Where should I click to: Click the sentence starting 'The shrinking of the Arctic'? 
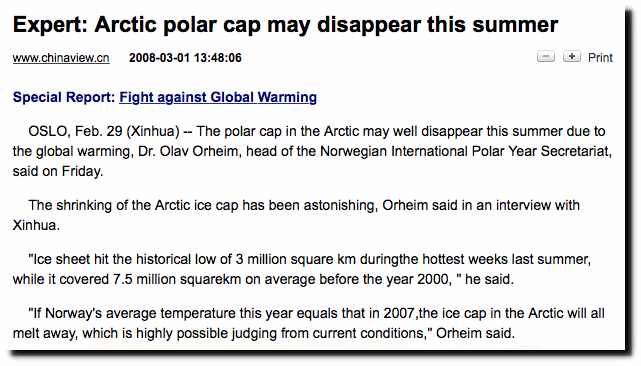pos(304,205)
